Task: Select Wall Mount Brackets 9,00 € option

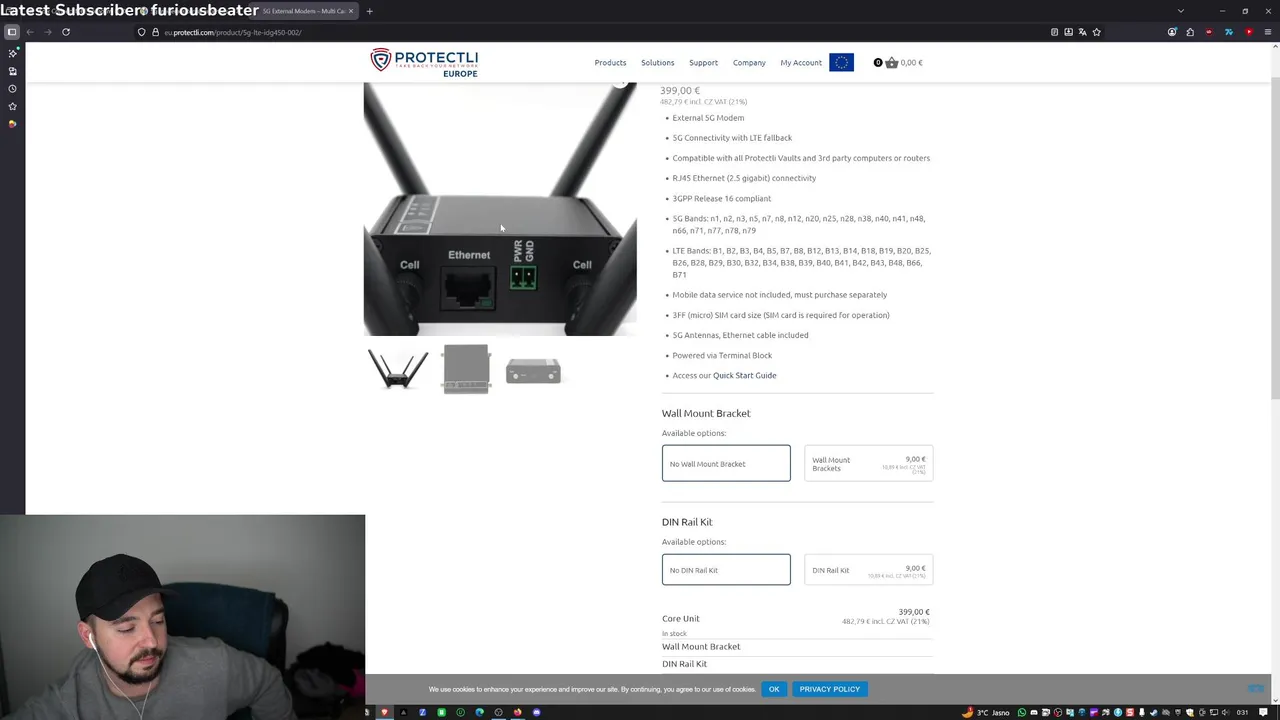Action: (x=869, y=463)
